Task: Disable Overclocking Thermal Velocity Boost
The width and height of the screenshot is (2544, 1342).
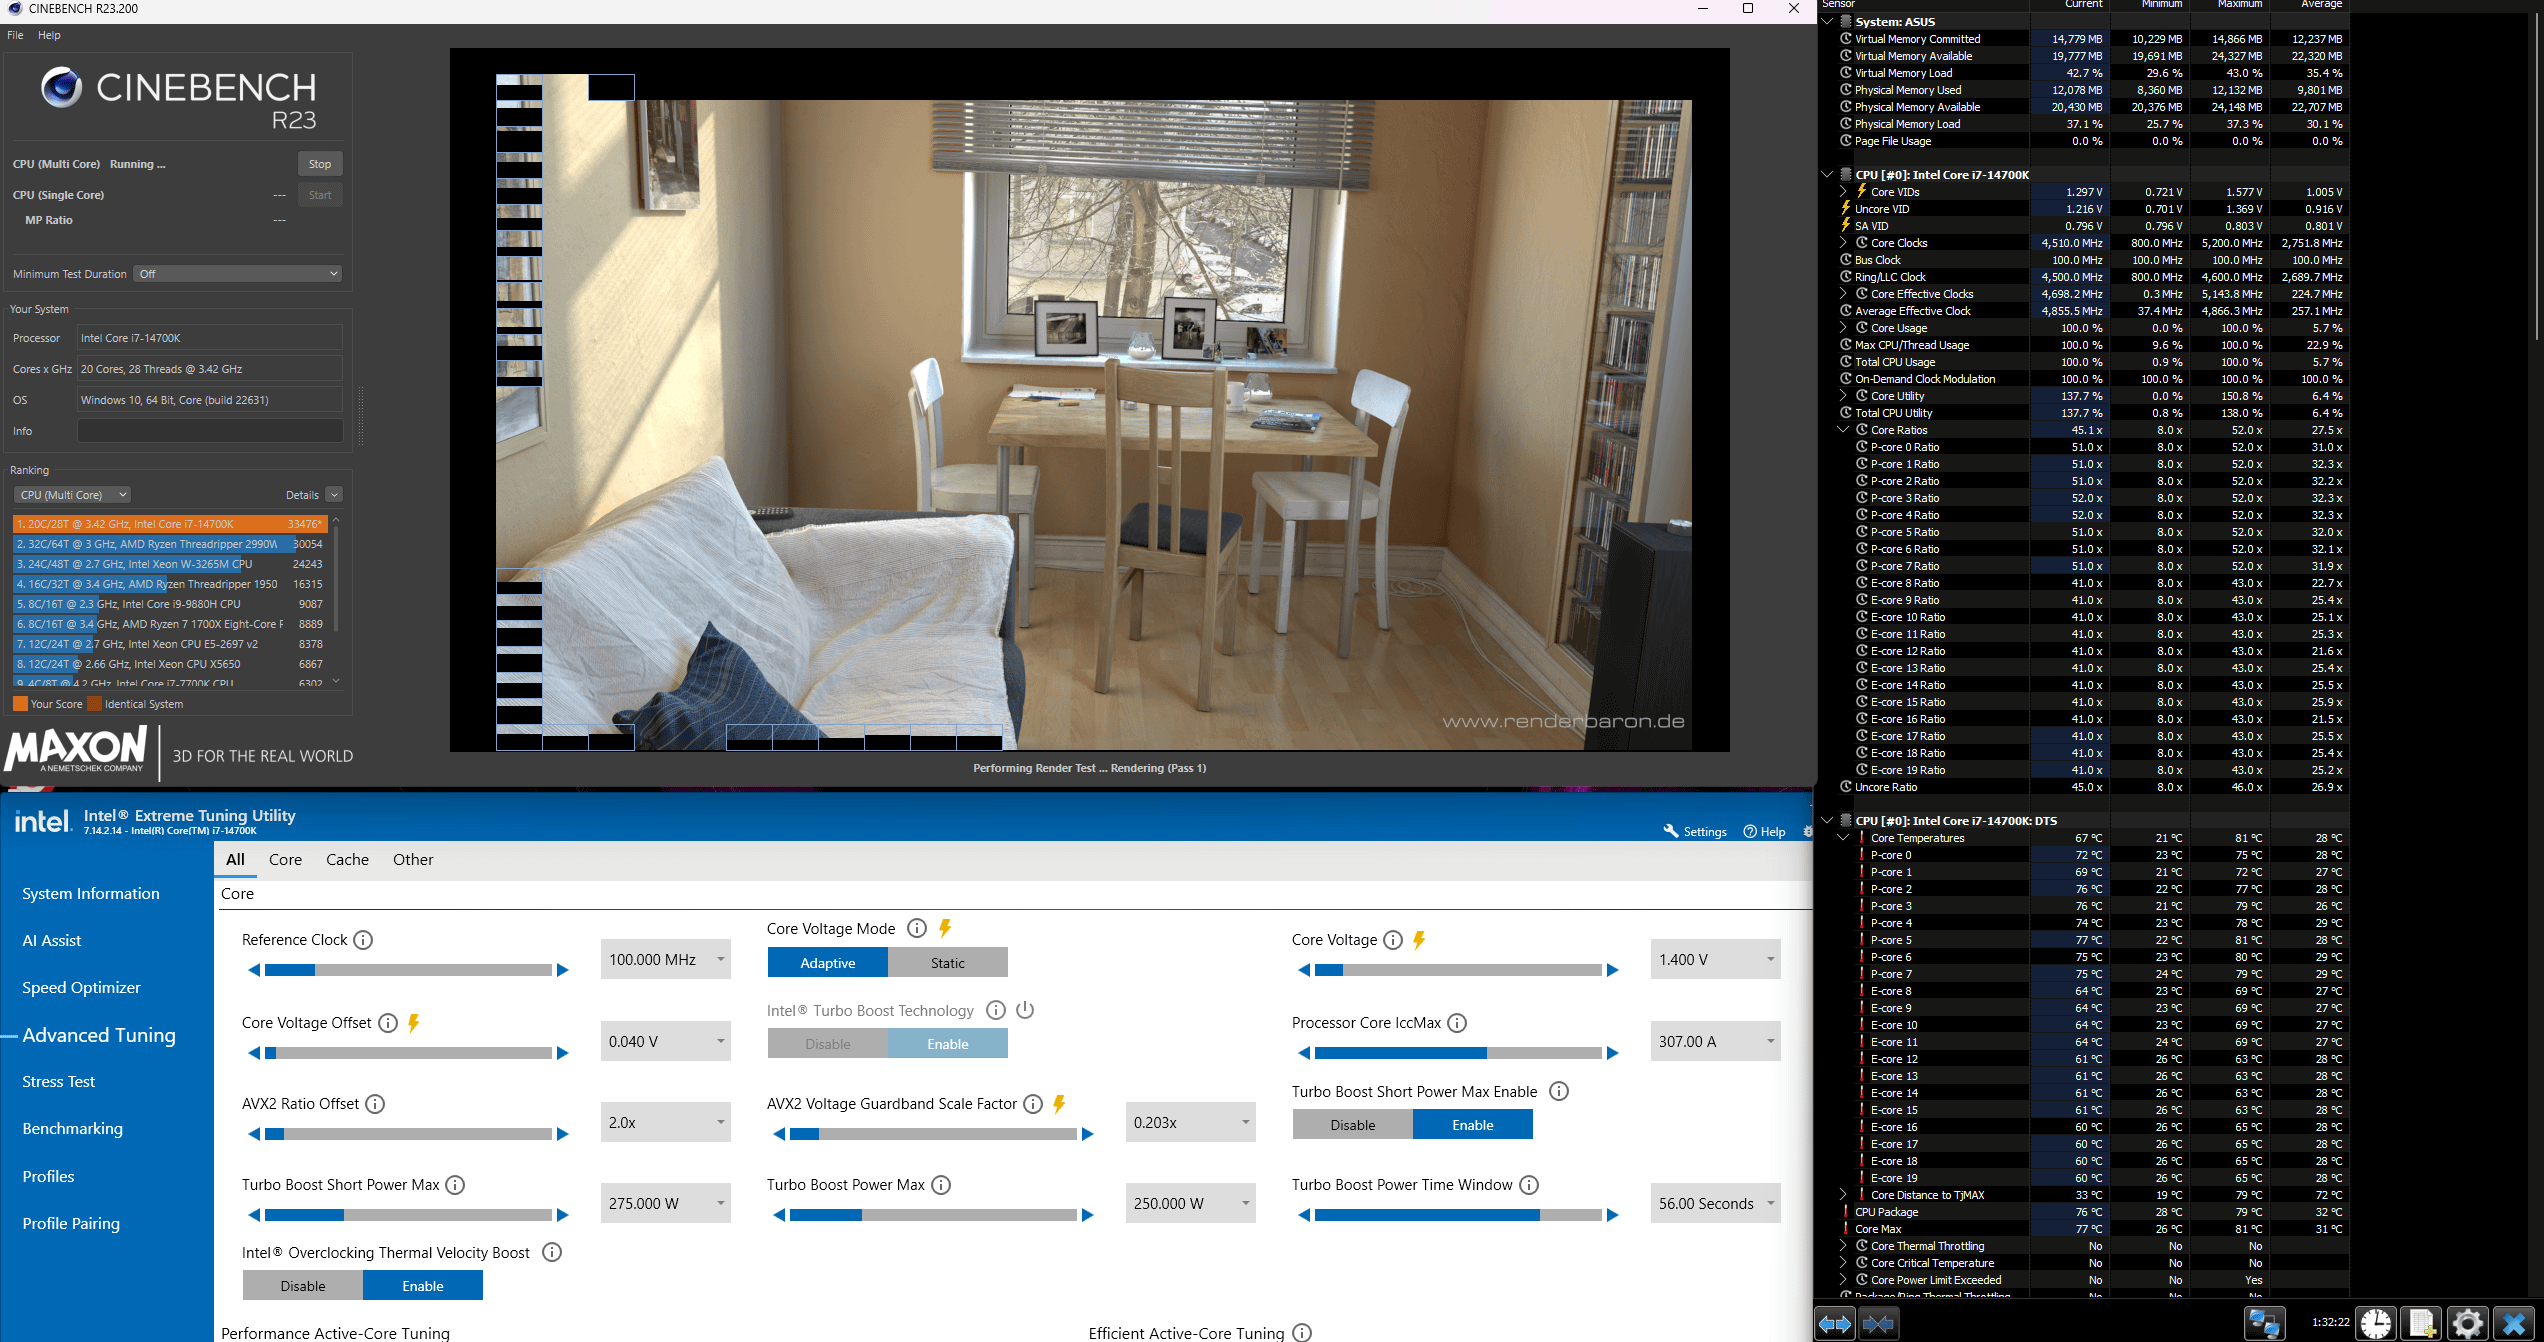Action: point(303,1286)
